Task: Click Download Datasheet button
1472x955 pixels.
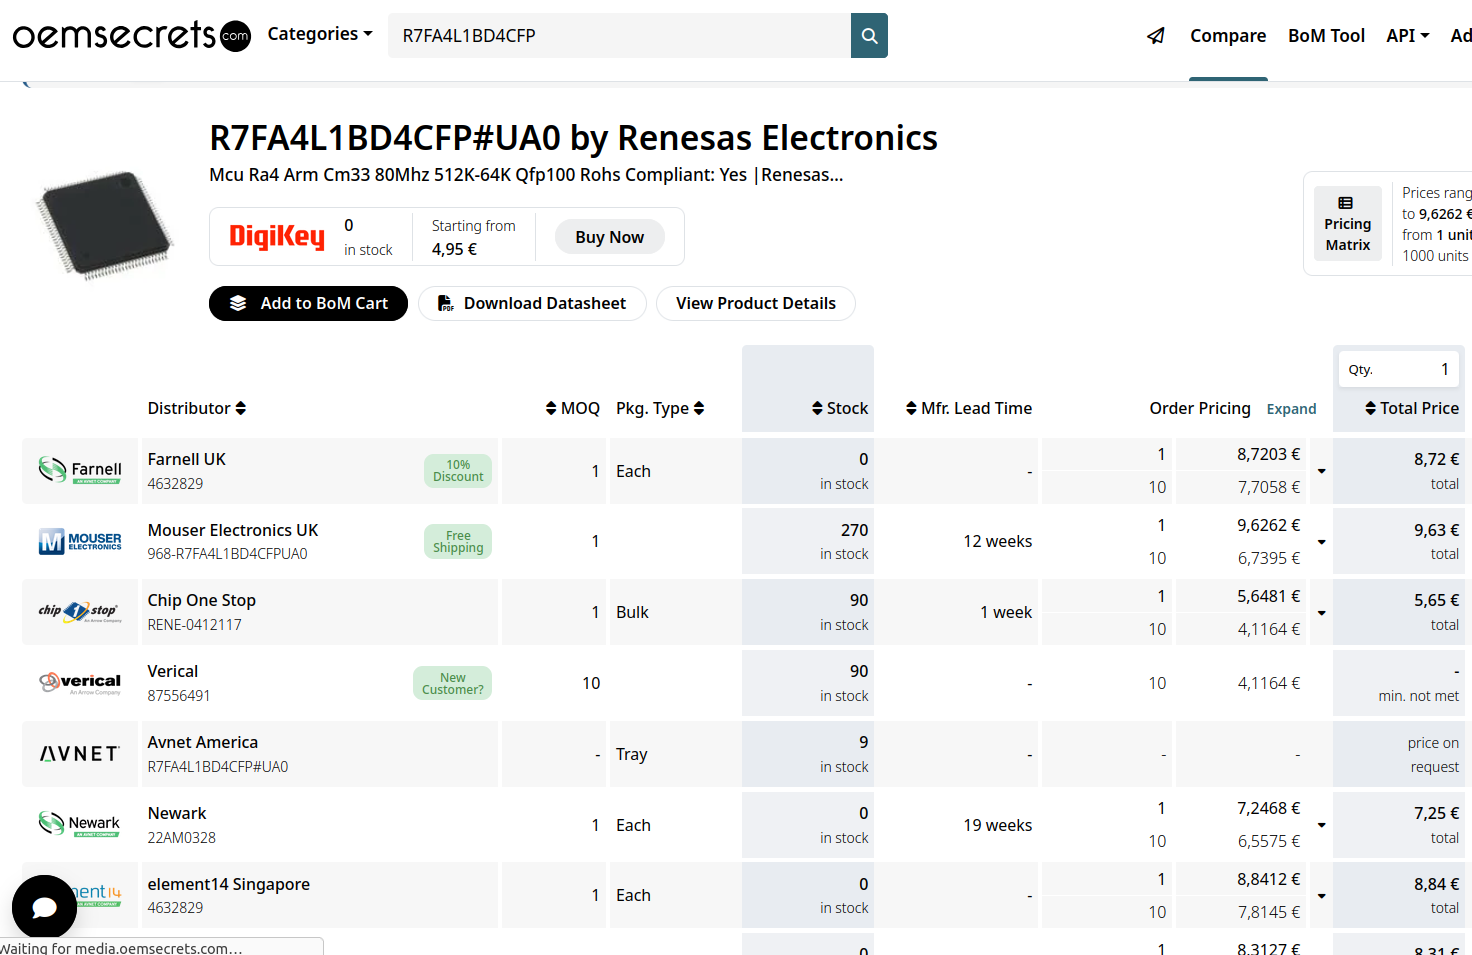Action: point(532,303)
